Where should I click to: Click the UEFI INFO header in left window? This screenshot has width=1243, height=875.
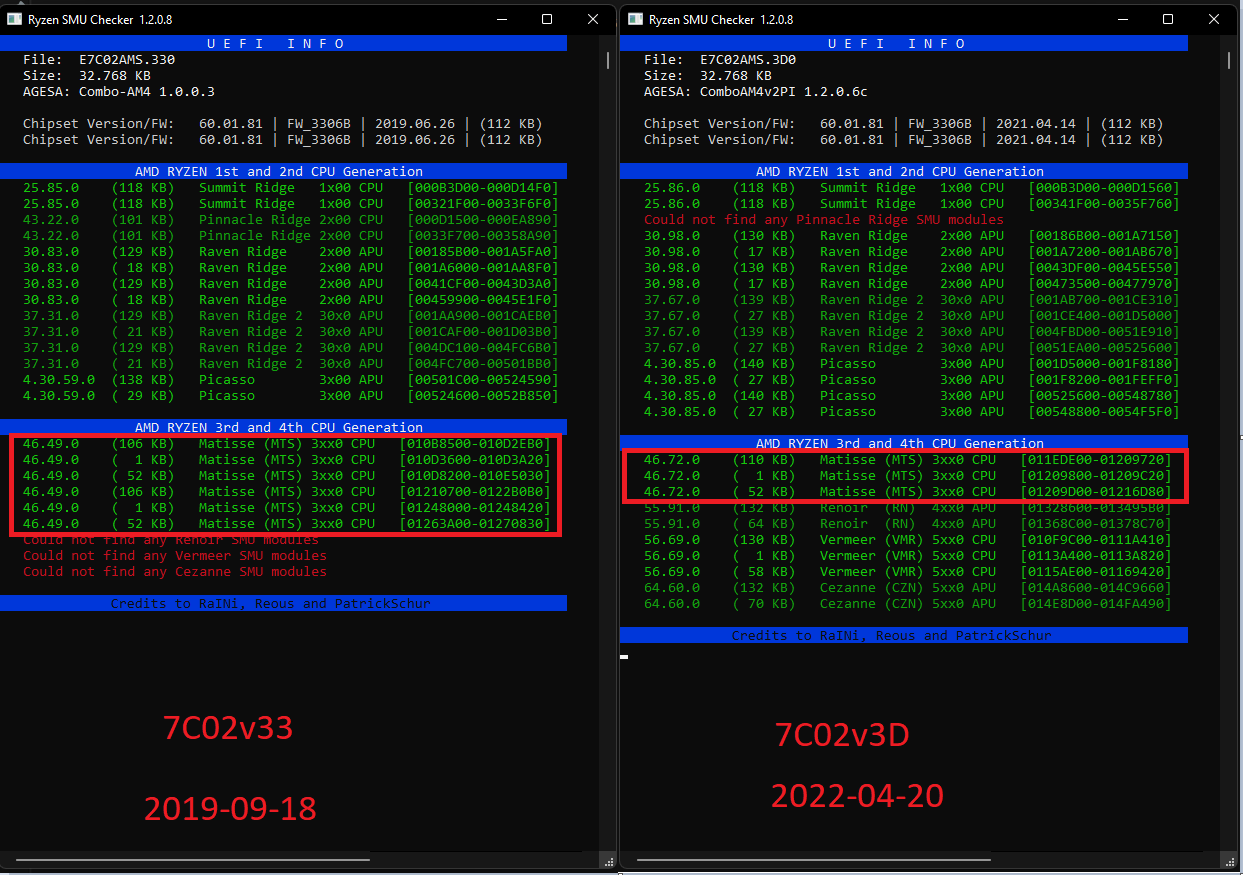(x=283, y=43)
